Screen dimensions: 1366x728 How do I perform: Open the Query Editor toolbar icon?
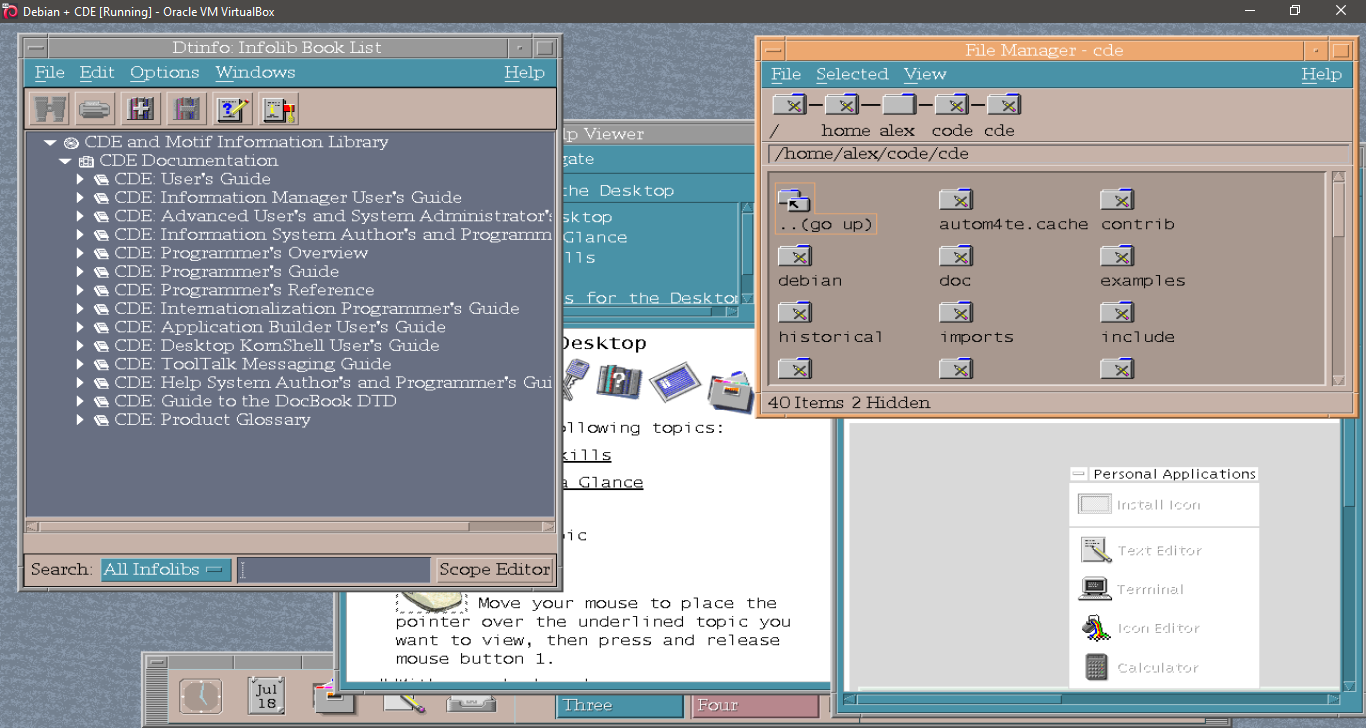click(x=232, y=108)
